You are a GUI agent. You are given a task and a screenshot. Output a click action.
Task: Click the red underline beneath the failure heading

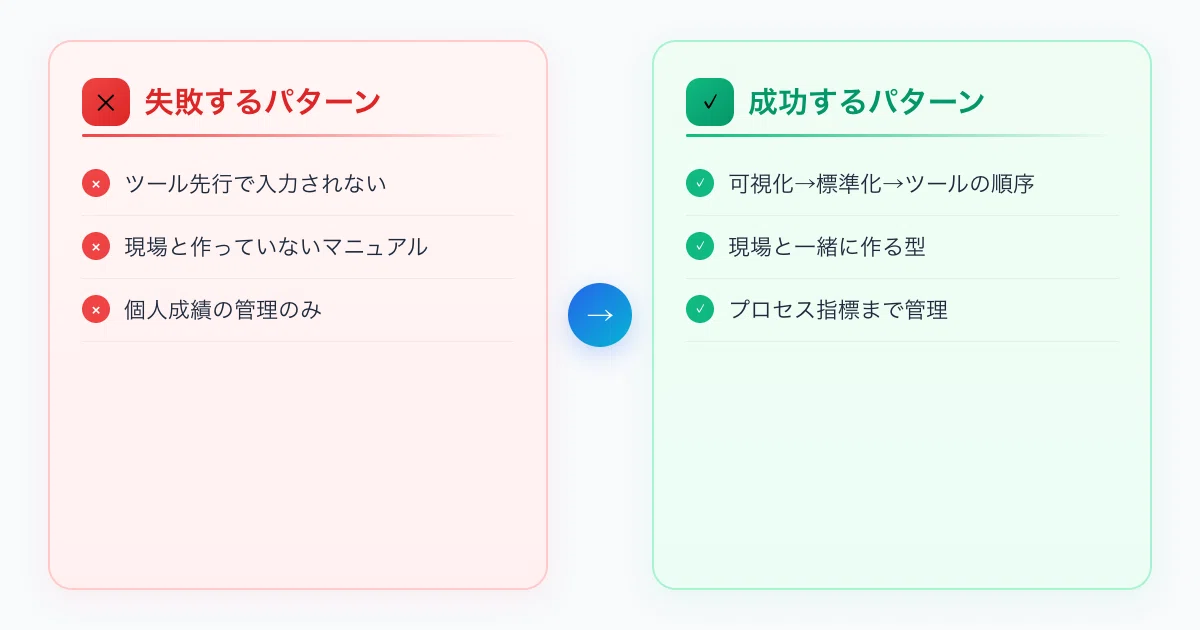tap(298, 135)
